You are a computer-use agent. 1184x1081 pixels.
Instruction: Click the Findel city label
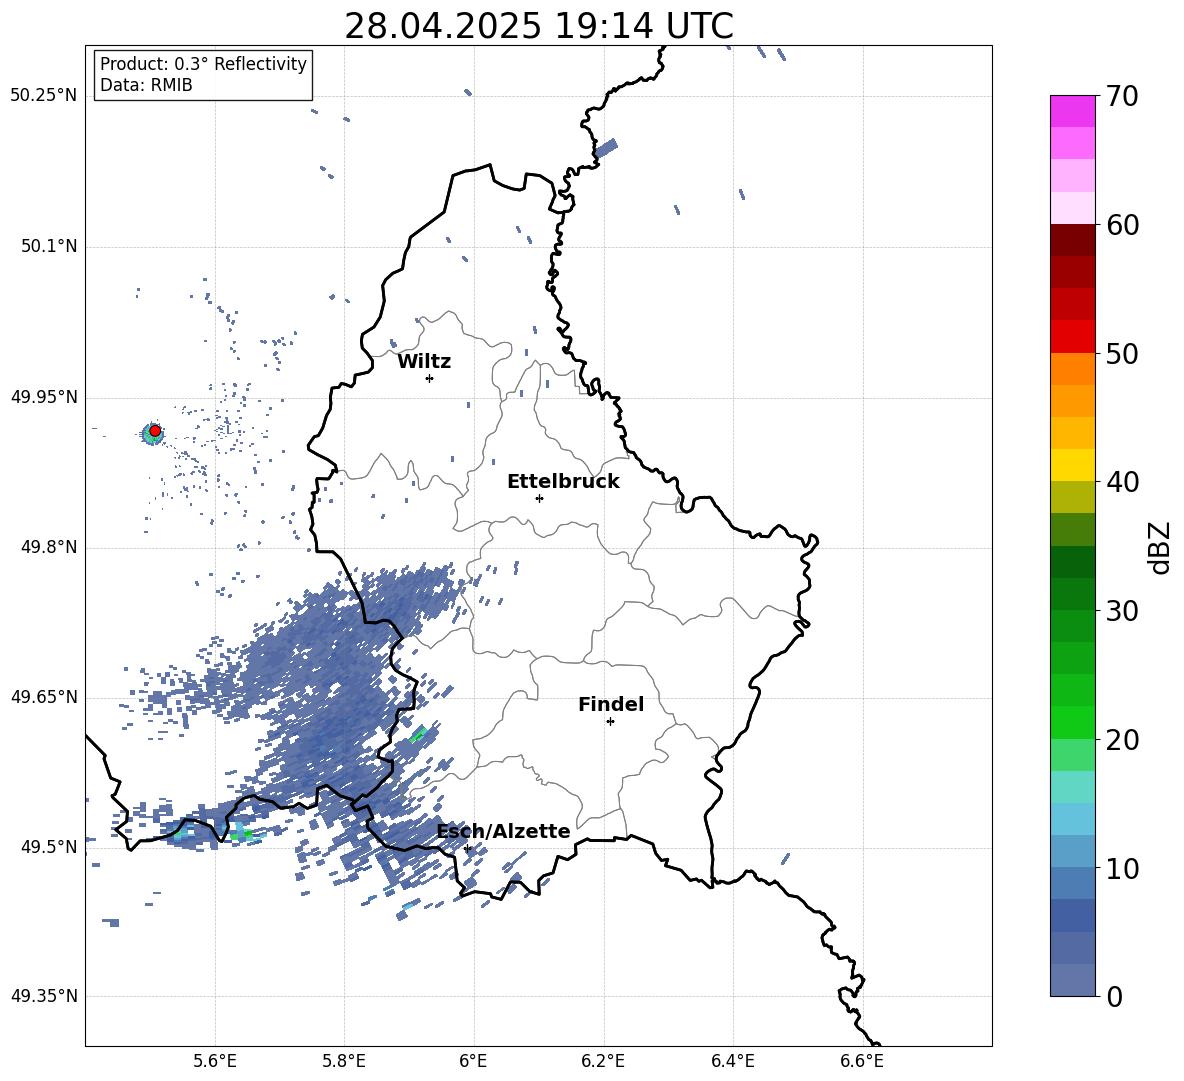tap(611, 704)
